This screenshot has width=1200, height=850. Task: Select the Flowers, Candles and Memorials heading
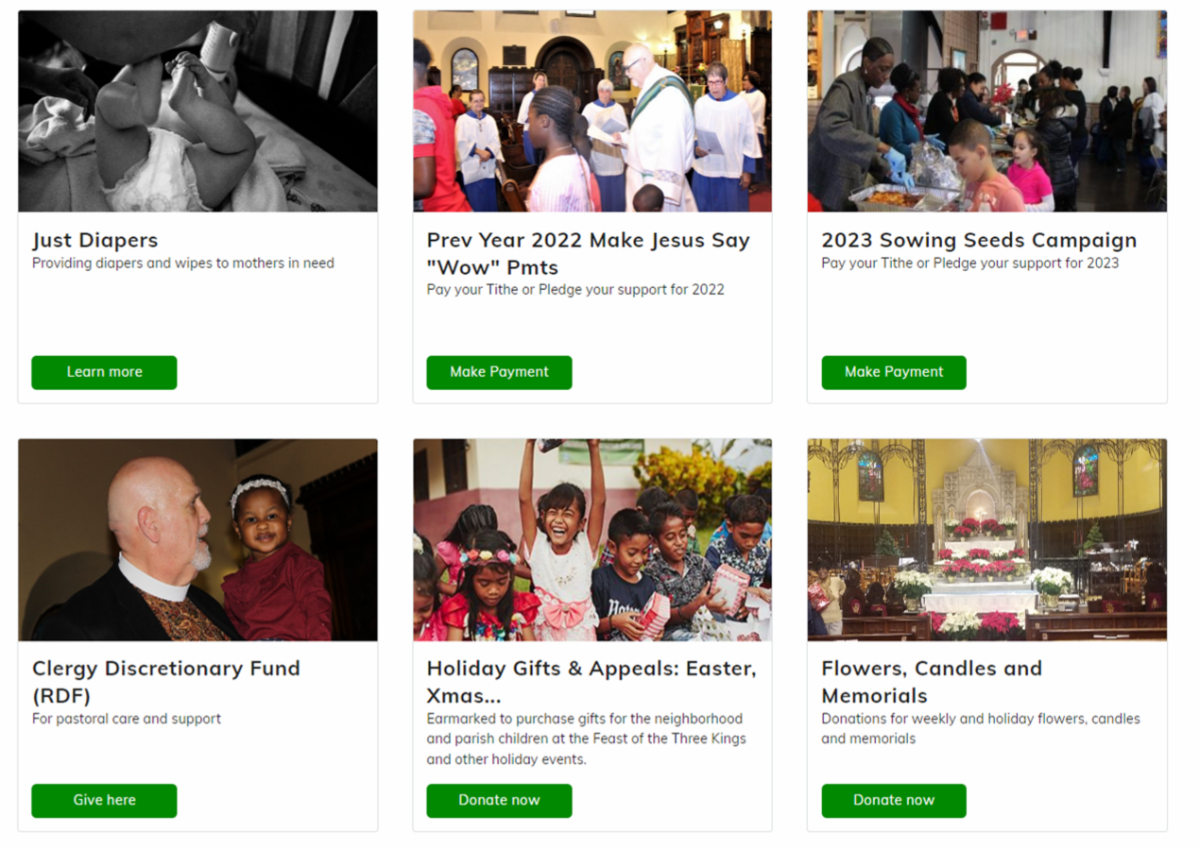(x=932, y=681)
